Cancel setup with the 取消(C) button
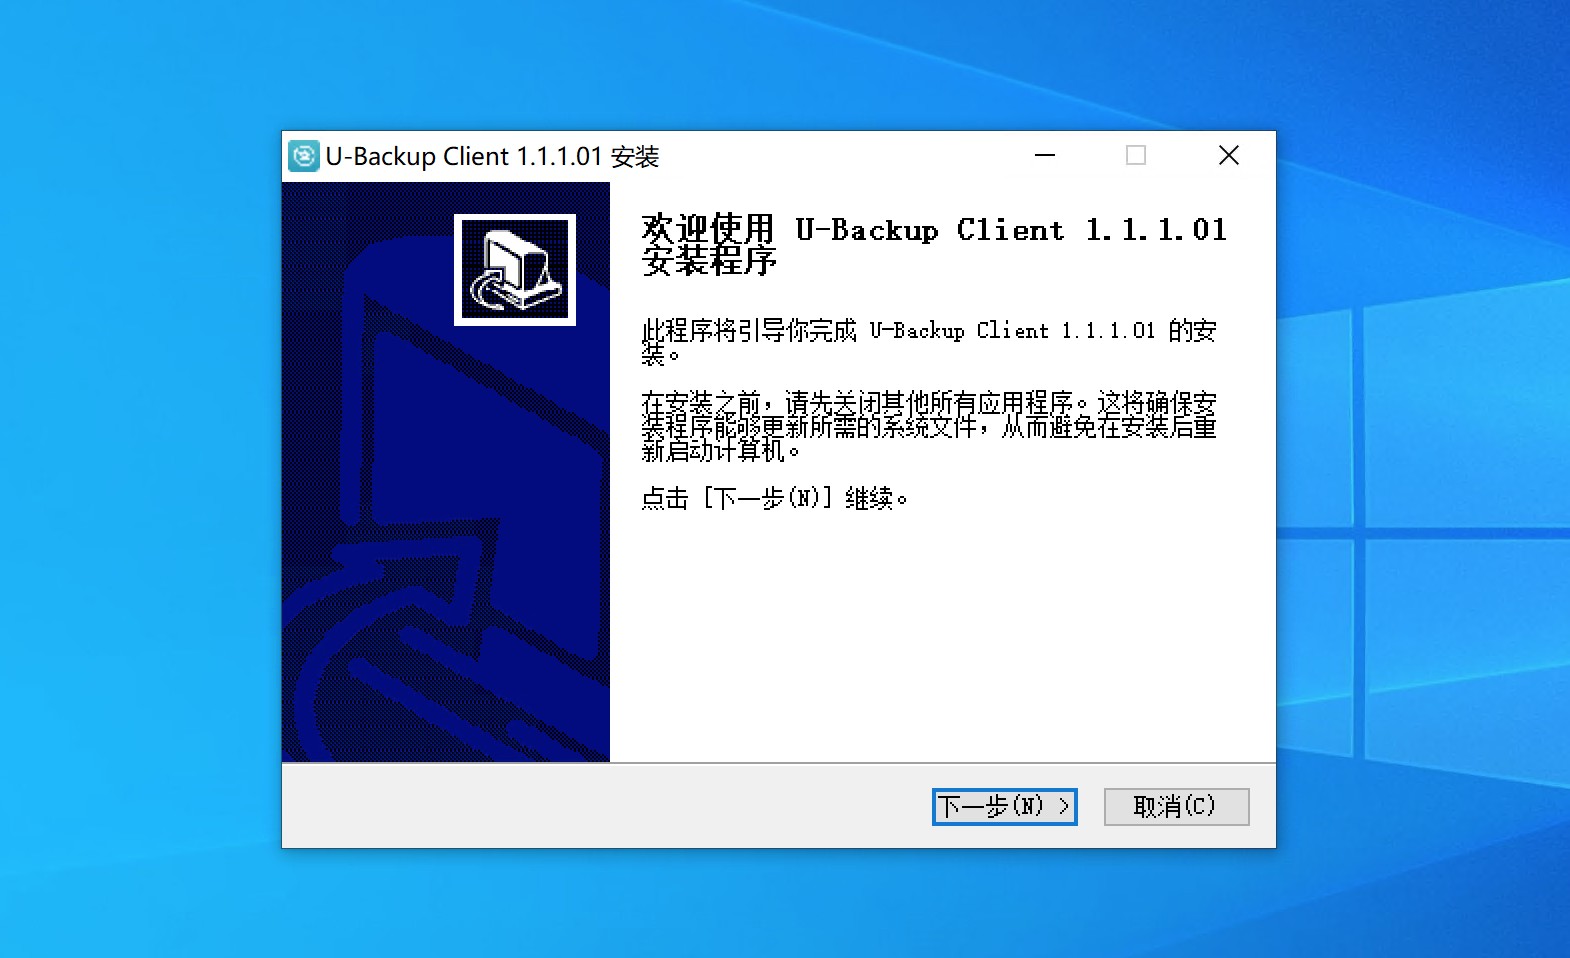 (1176, 806)
